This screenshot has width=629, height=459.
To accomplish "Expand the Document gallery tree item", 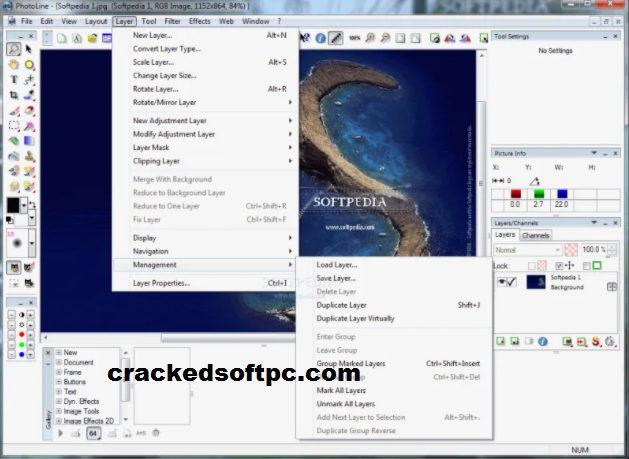I will [59, 362].
